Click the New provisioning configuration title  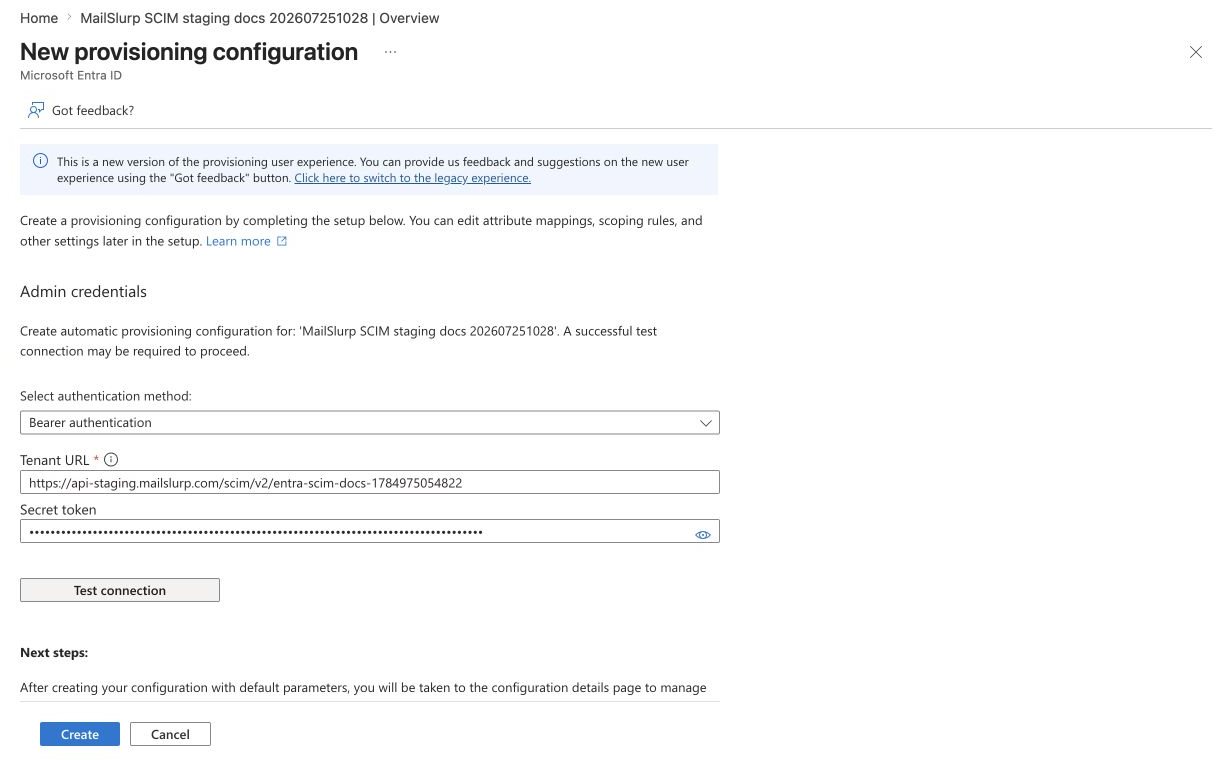point(189,52)
